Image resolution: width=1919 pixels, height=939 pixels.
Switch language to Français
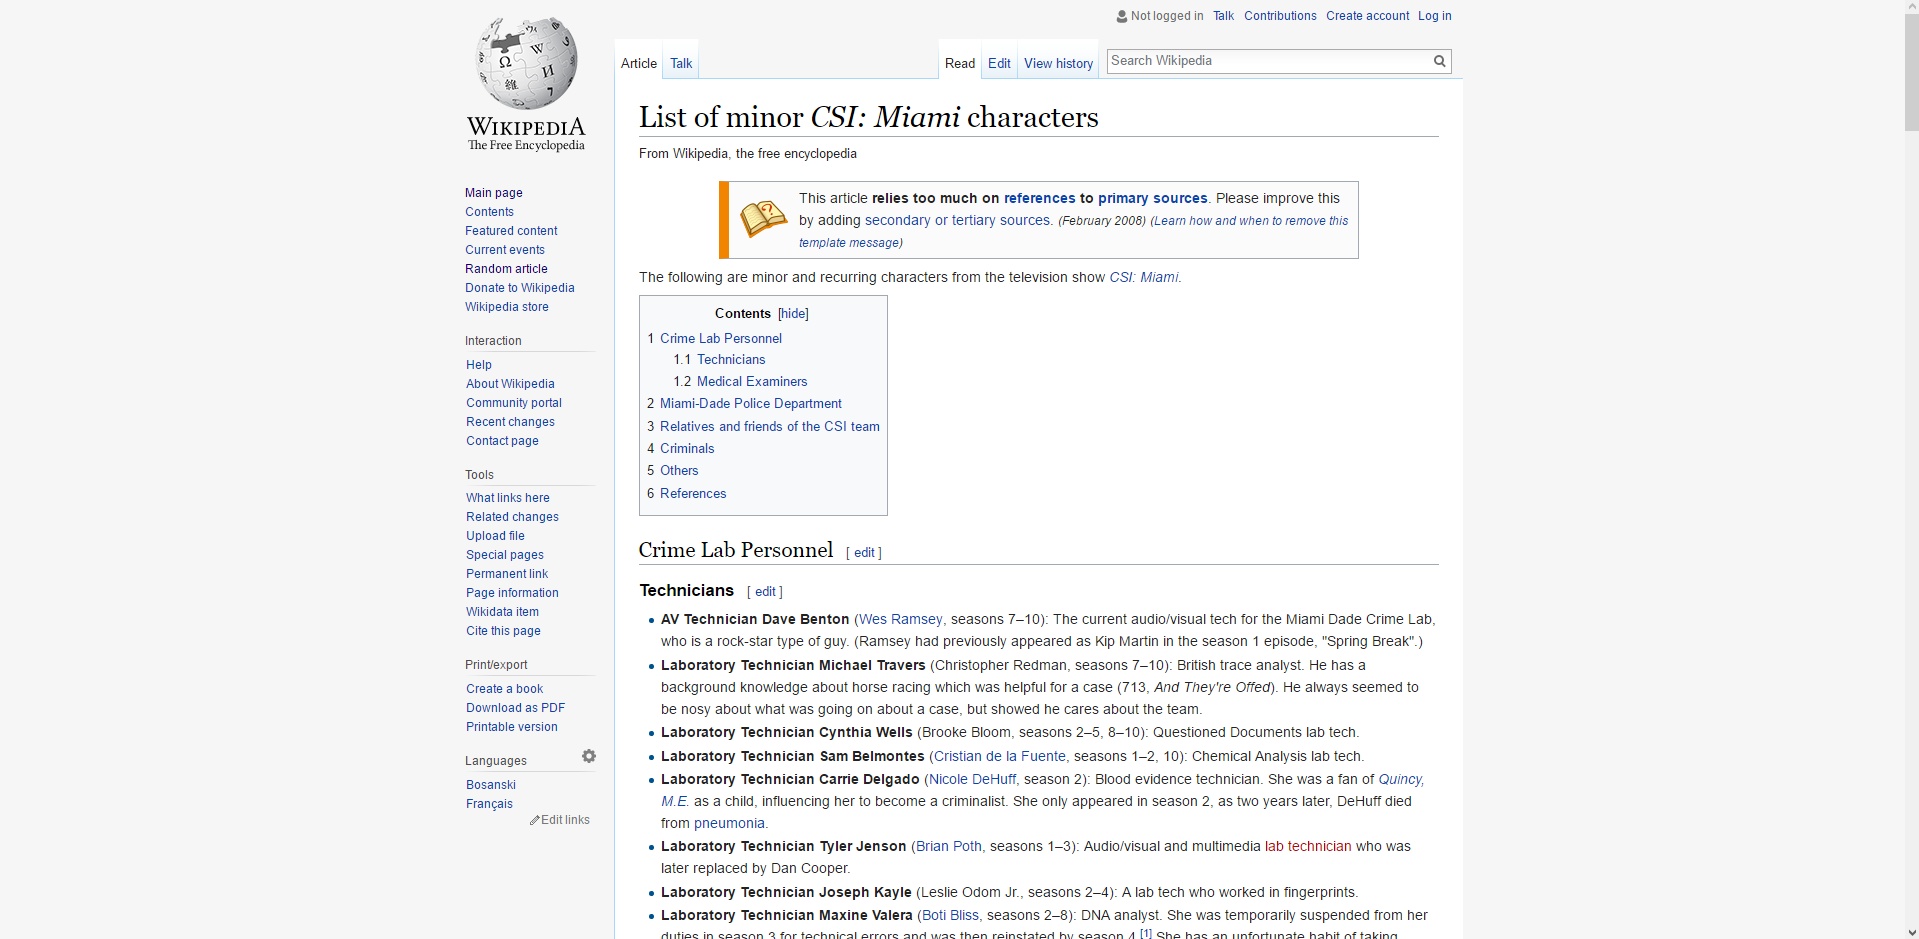pos(489,804)
